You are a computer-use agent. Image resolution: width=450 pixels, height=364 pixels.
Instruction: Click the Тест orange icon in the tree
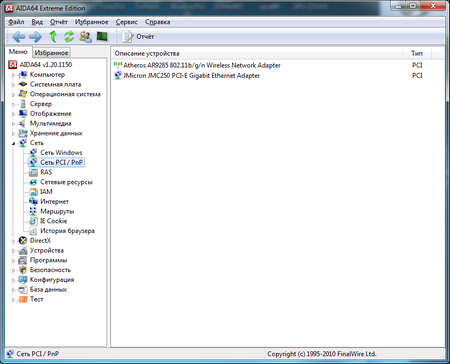pos(23,299)
